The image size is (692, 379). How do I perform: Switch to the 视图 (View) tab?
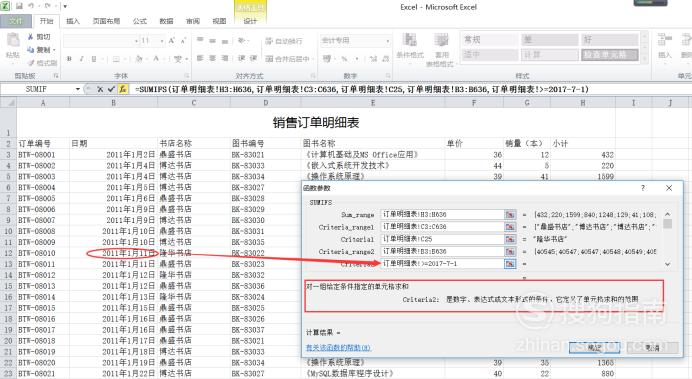pyautogui.click(x=219, y=21)
